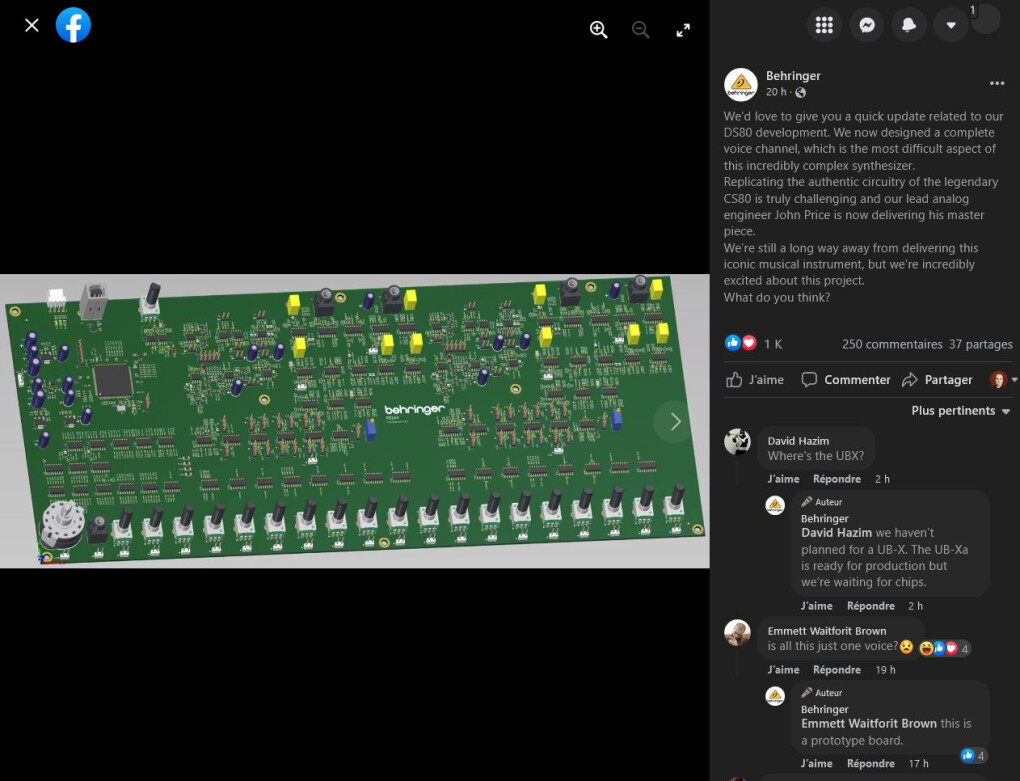Click the Behringer name in the UB-Xa reply
Screen dimensions: 1020x781
tap(824, 519)
